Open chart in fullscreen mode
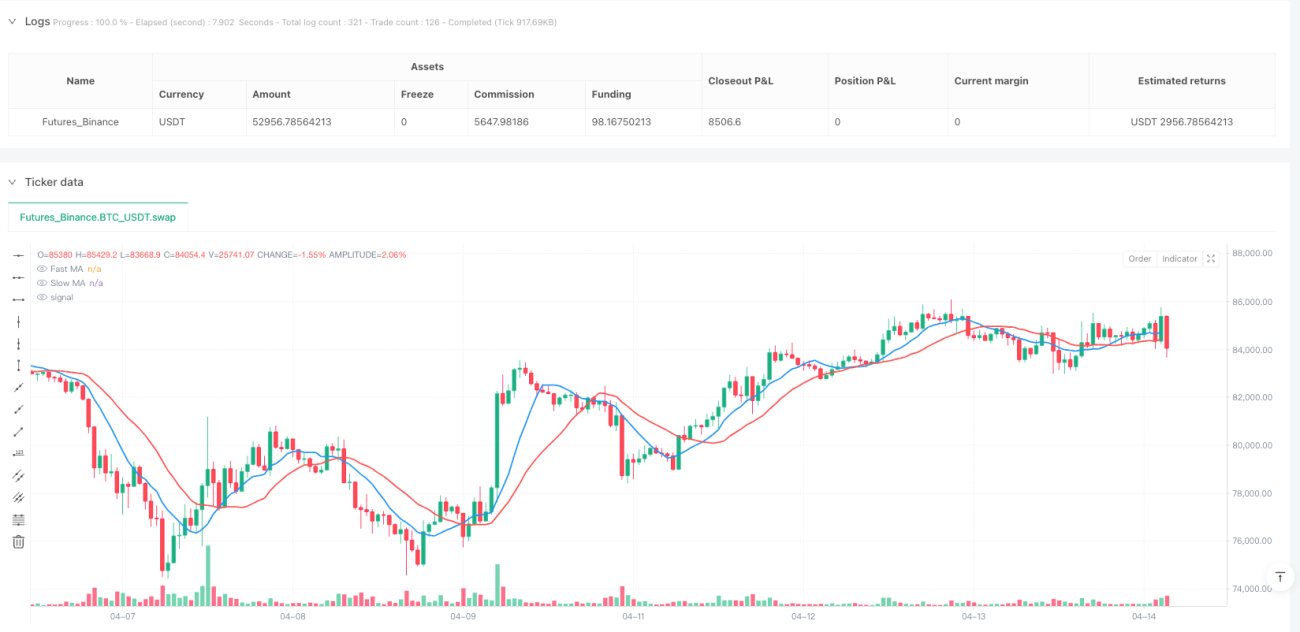 [x=1211, y=259]
